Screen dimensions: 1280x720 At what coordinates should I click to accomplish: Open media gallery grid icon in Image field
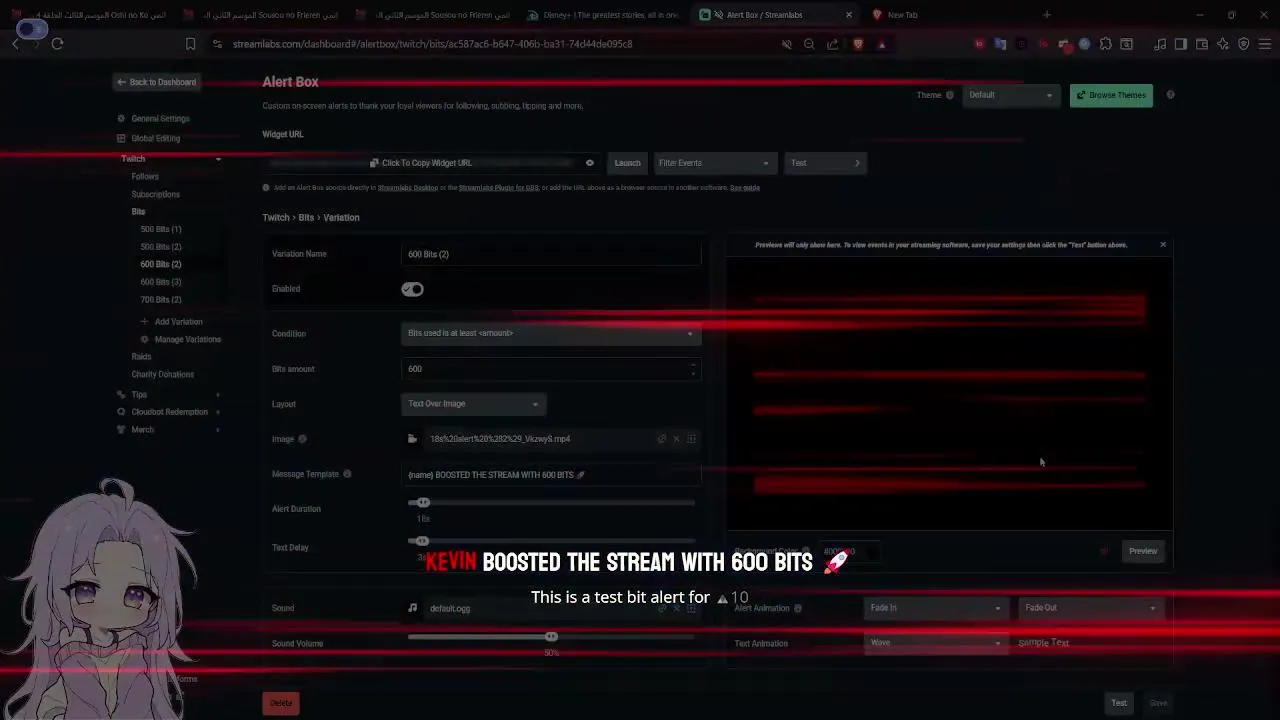[691, 439]
